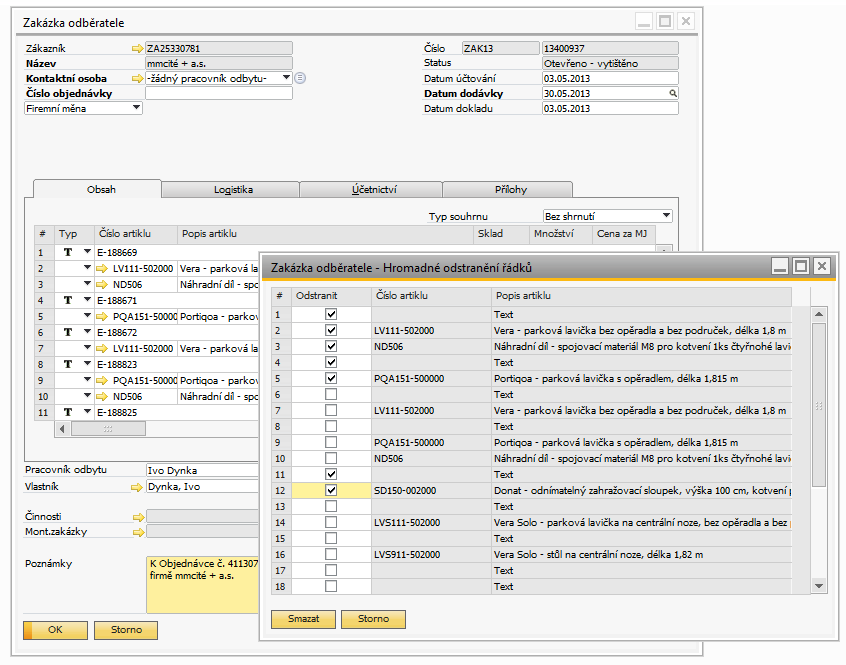Uncheck Odstranit for row 12 SD150-002000
Screen dimensions: 846x665
point(331,490)
